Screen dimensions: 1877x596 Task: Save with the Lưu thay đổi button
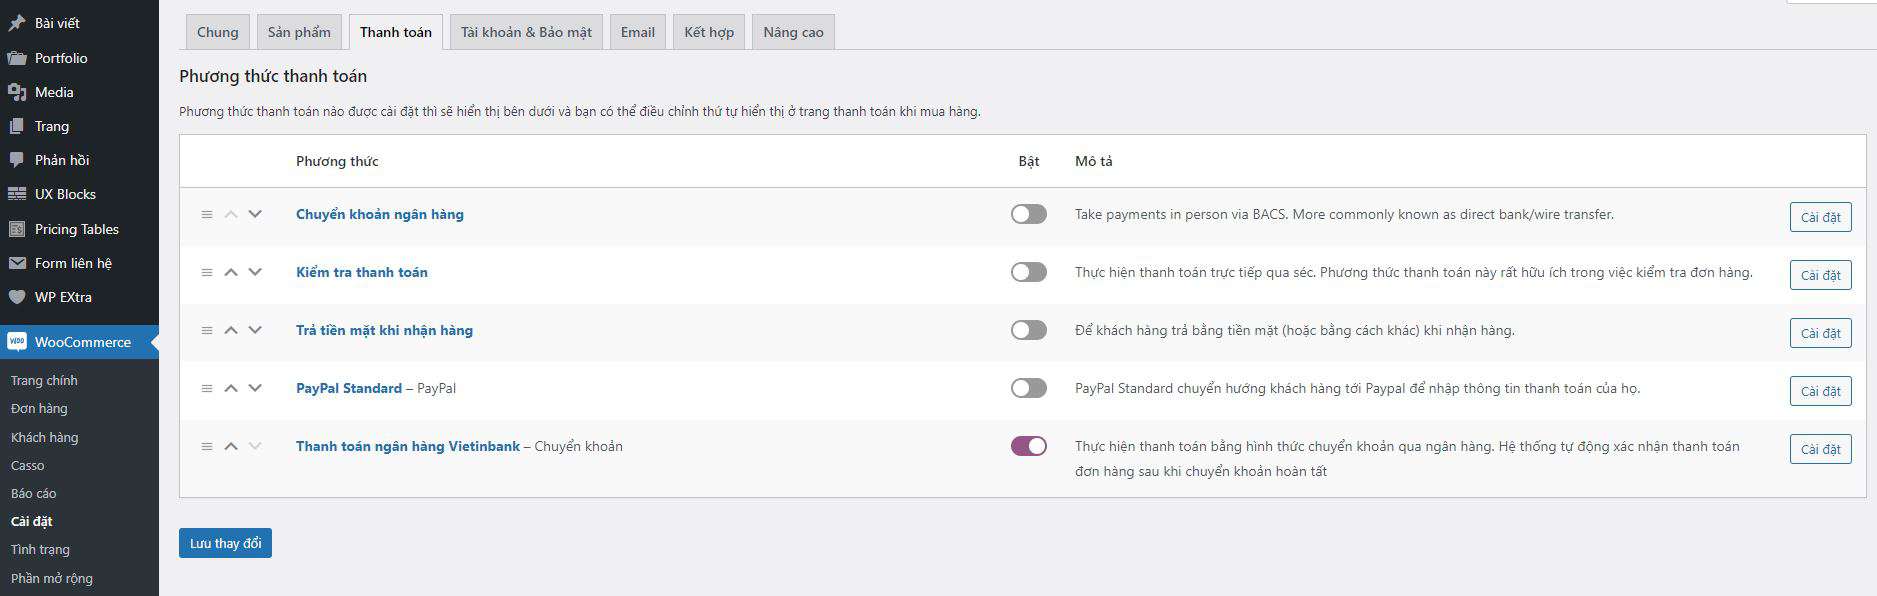click(225, 543)
